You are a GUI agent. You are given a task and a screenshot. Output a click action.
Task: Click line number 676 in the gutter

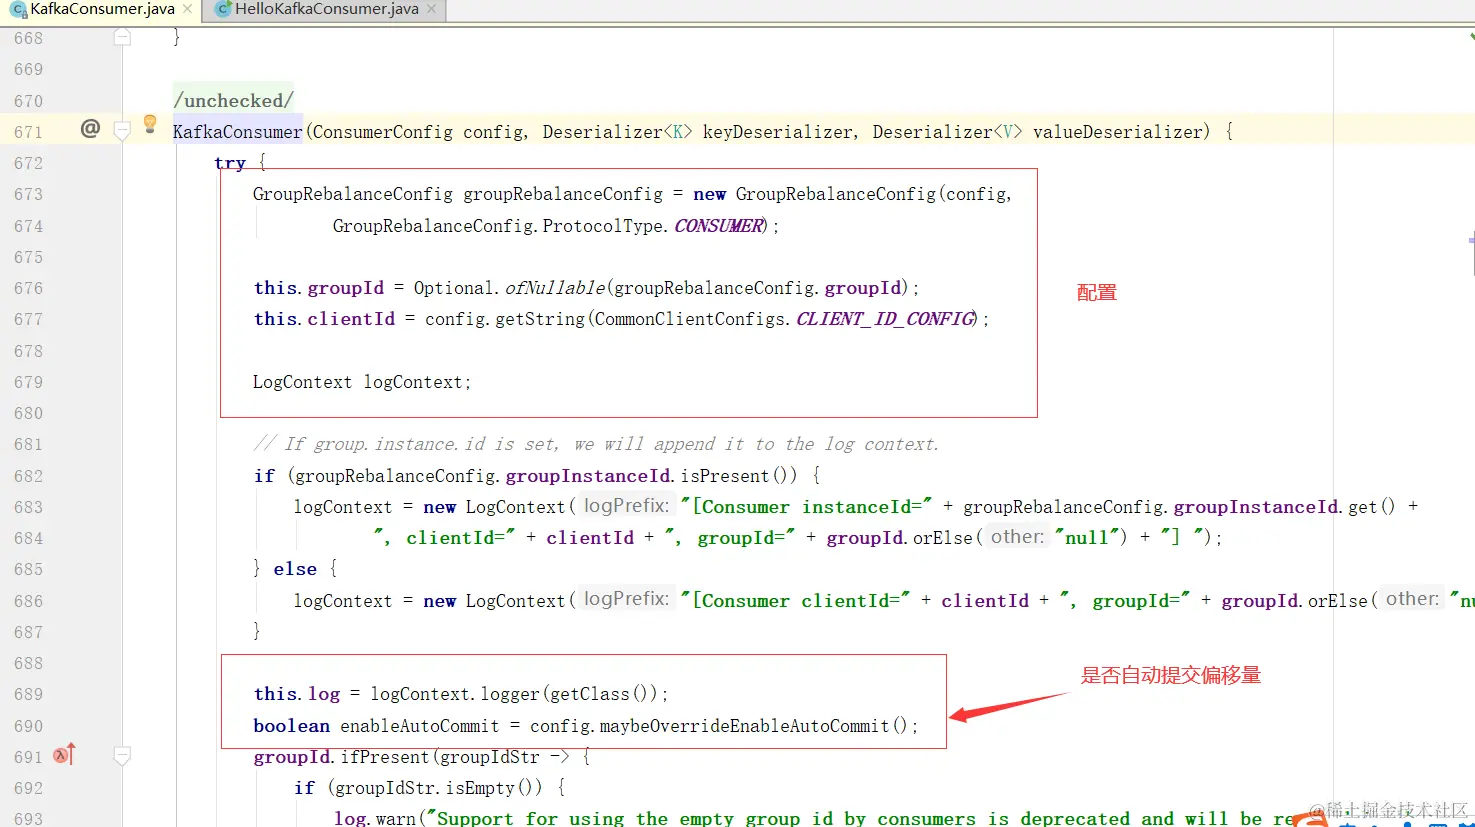[x=28, y=288]
